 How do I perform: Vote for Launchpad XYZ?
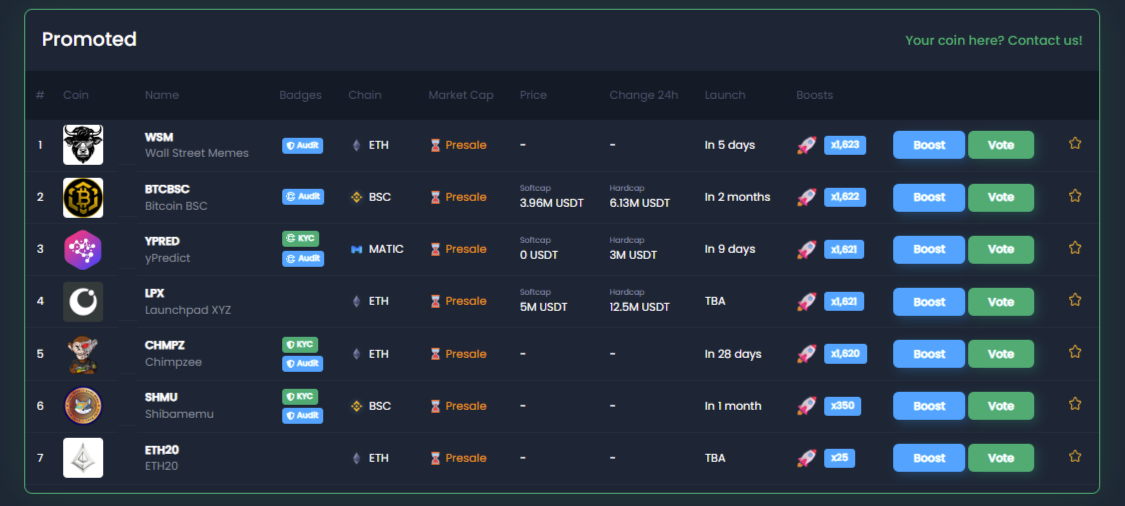click(1001, 301)
